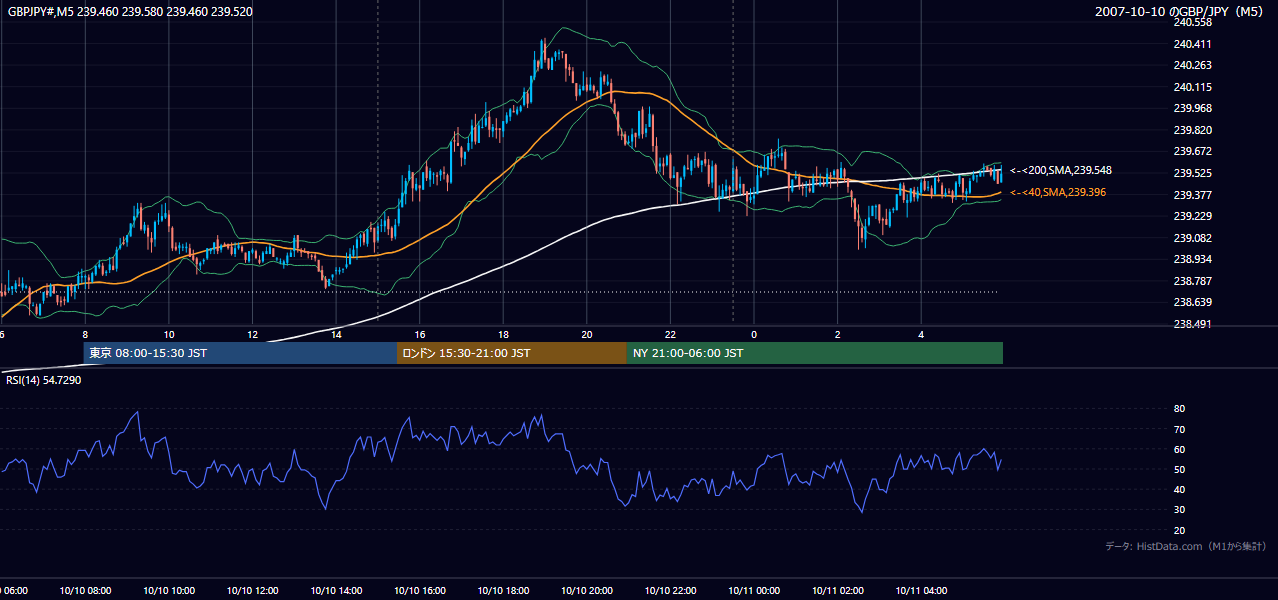1278x600 pixels.
Task: Click hour label 18 under price chart
Action: coord(503,334)
